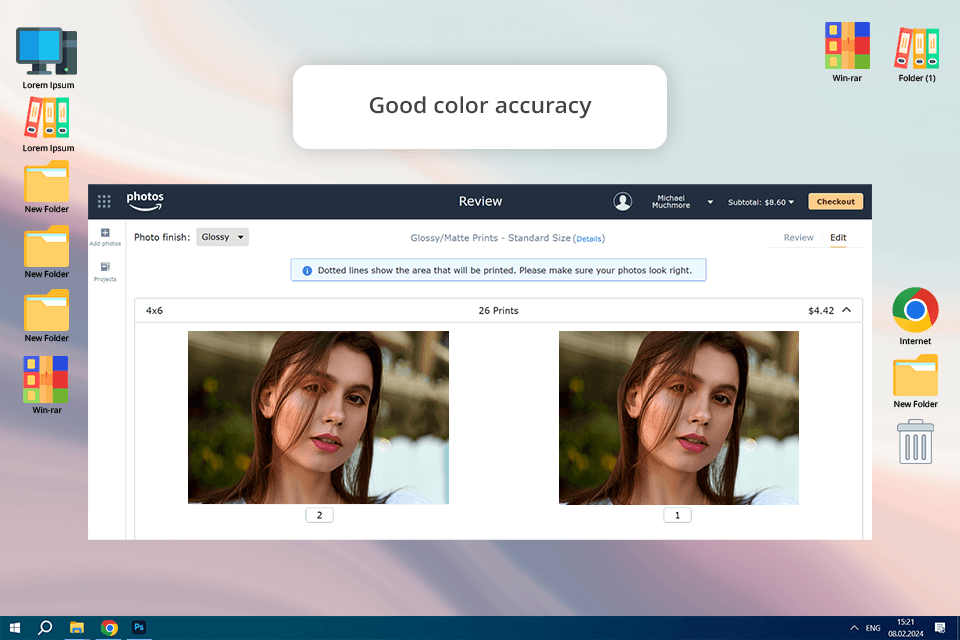The width and height of the screenshot is (960, 640).
Task: Click the Amazon photos logo
Action: [x=145, y=201]
